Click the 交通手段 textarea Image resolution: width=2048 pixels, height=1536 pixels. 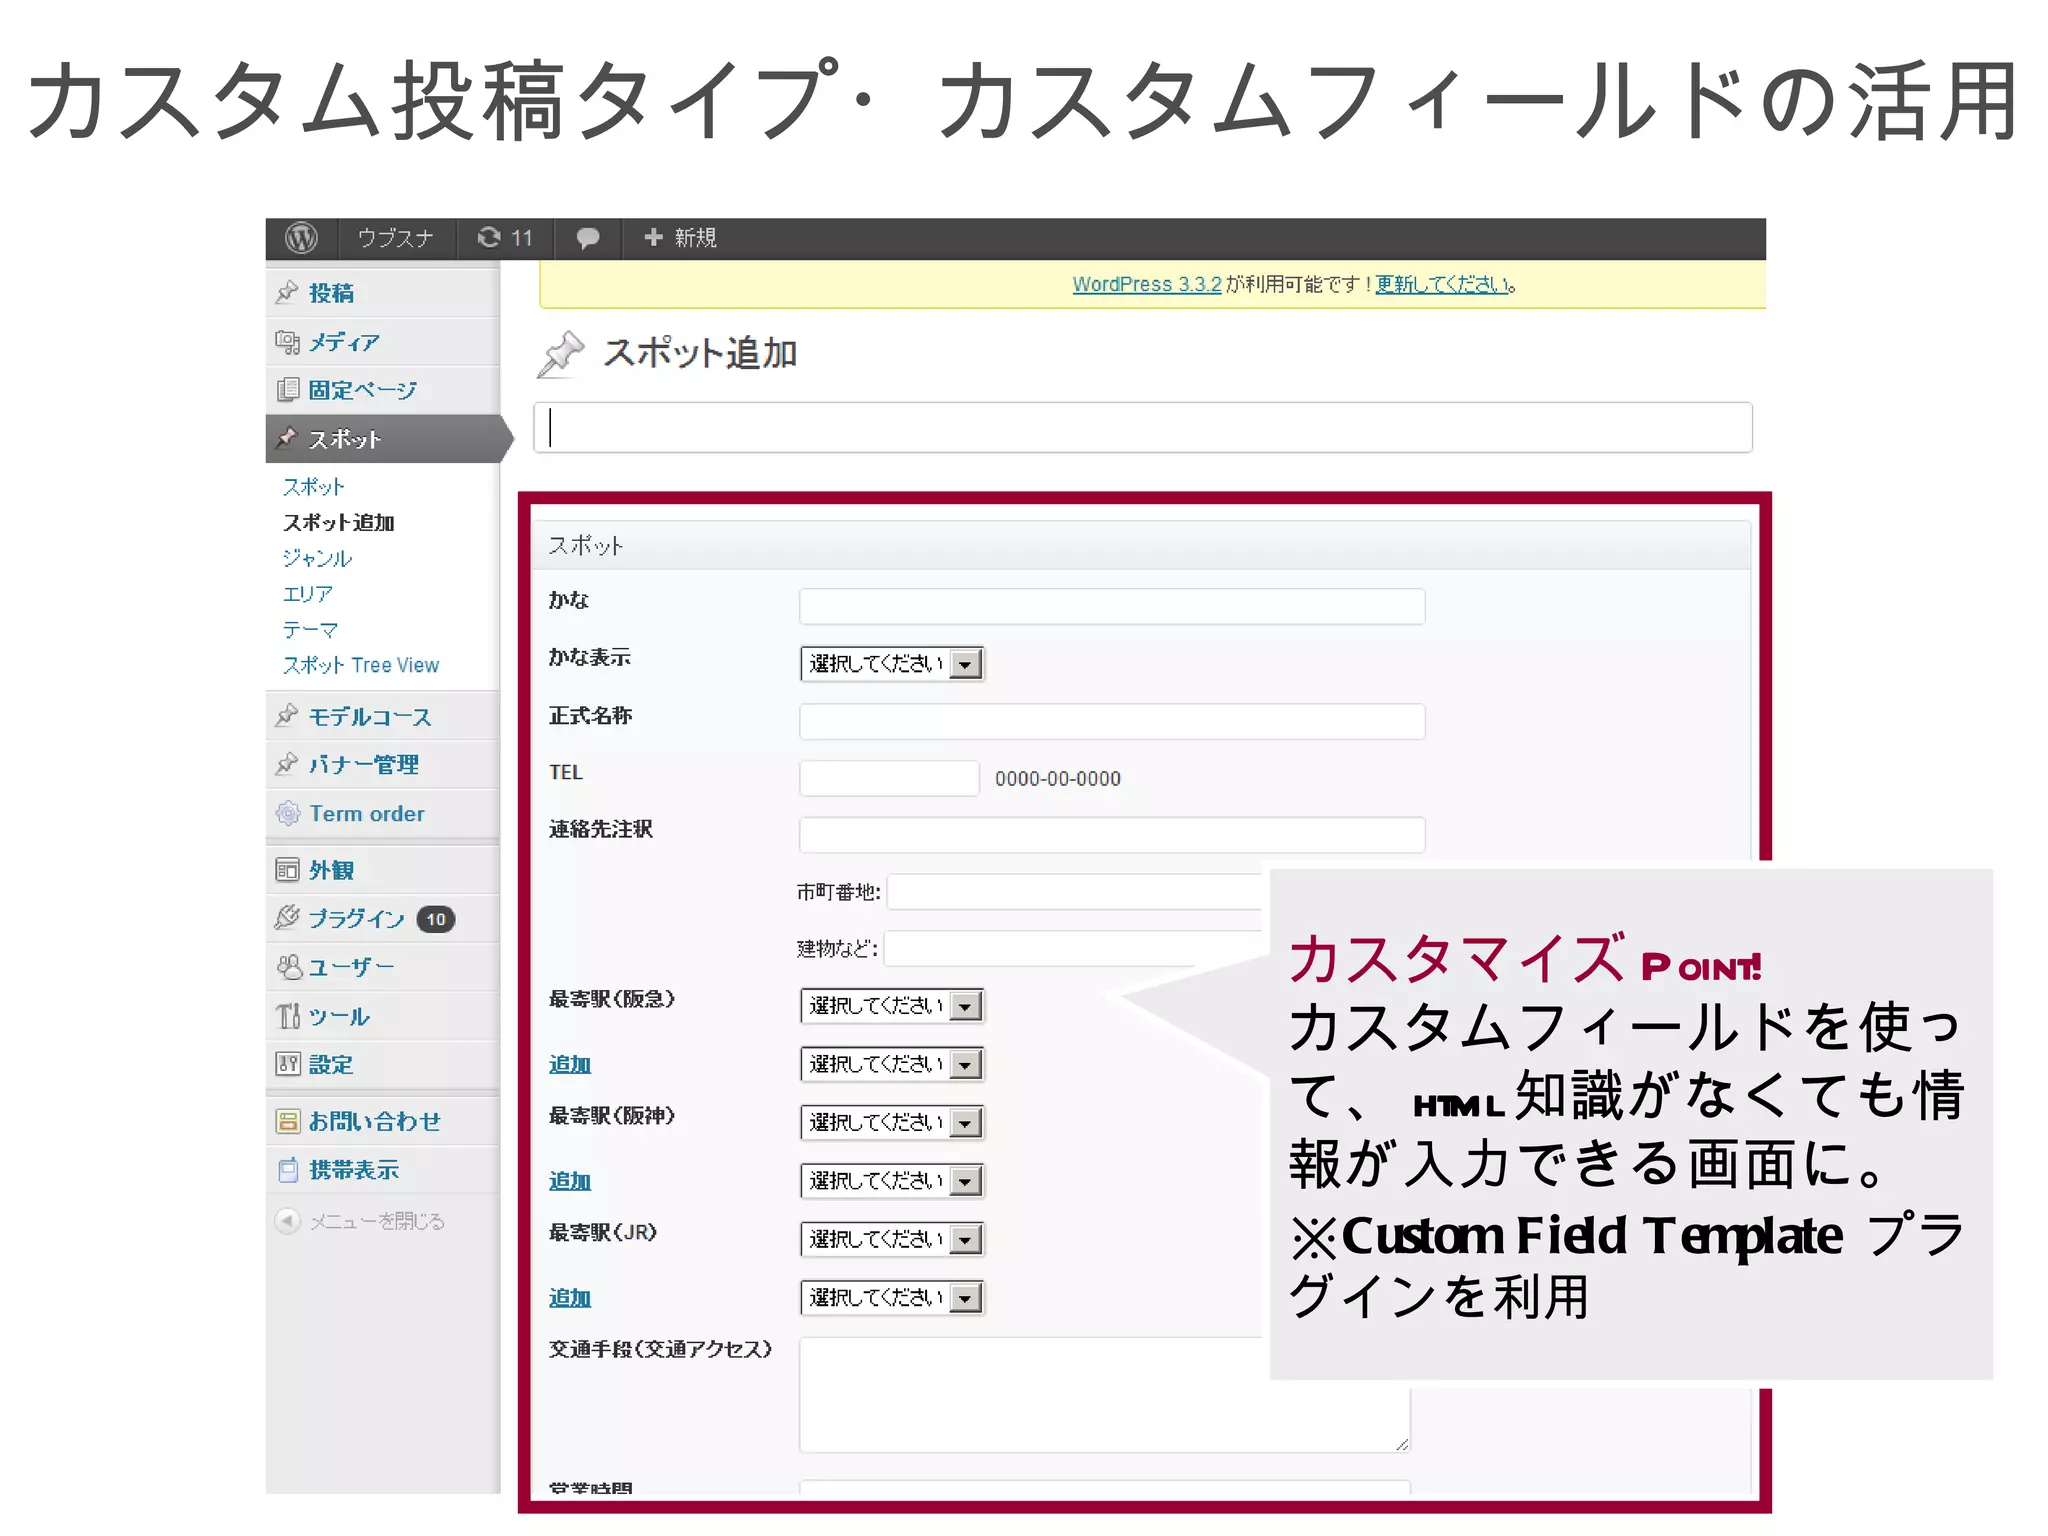pyautogui.click(x=1105, y=1395)
